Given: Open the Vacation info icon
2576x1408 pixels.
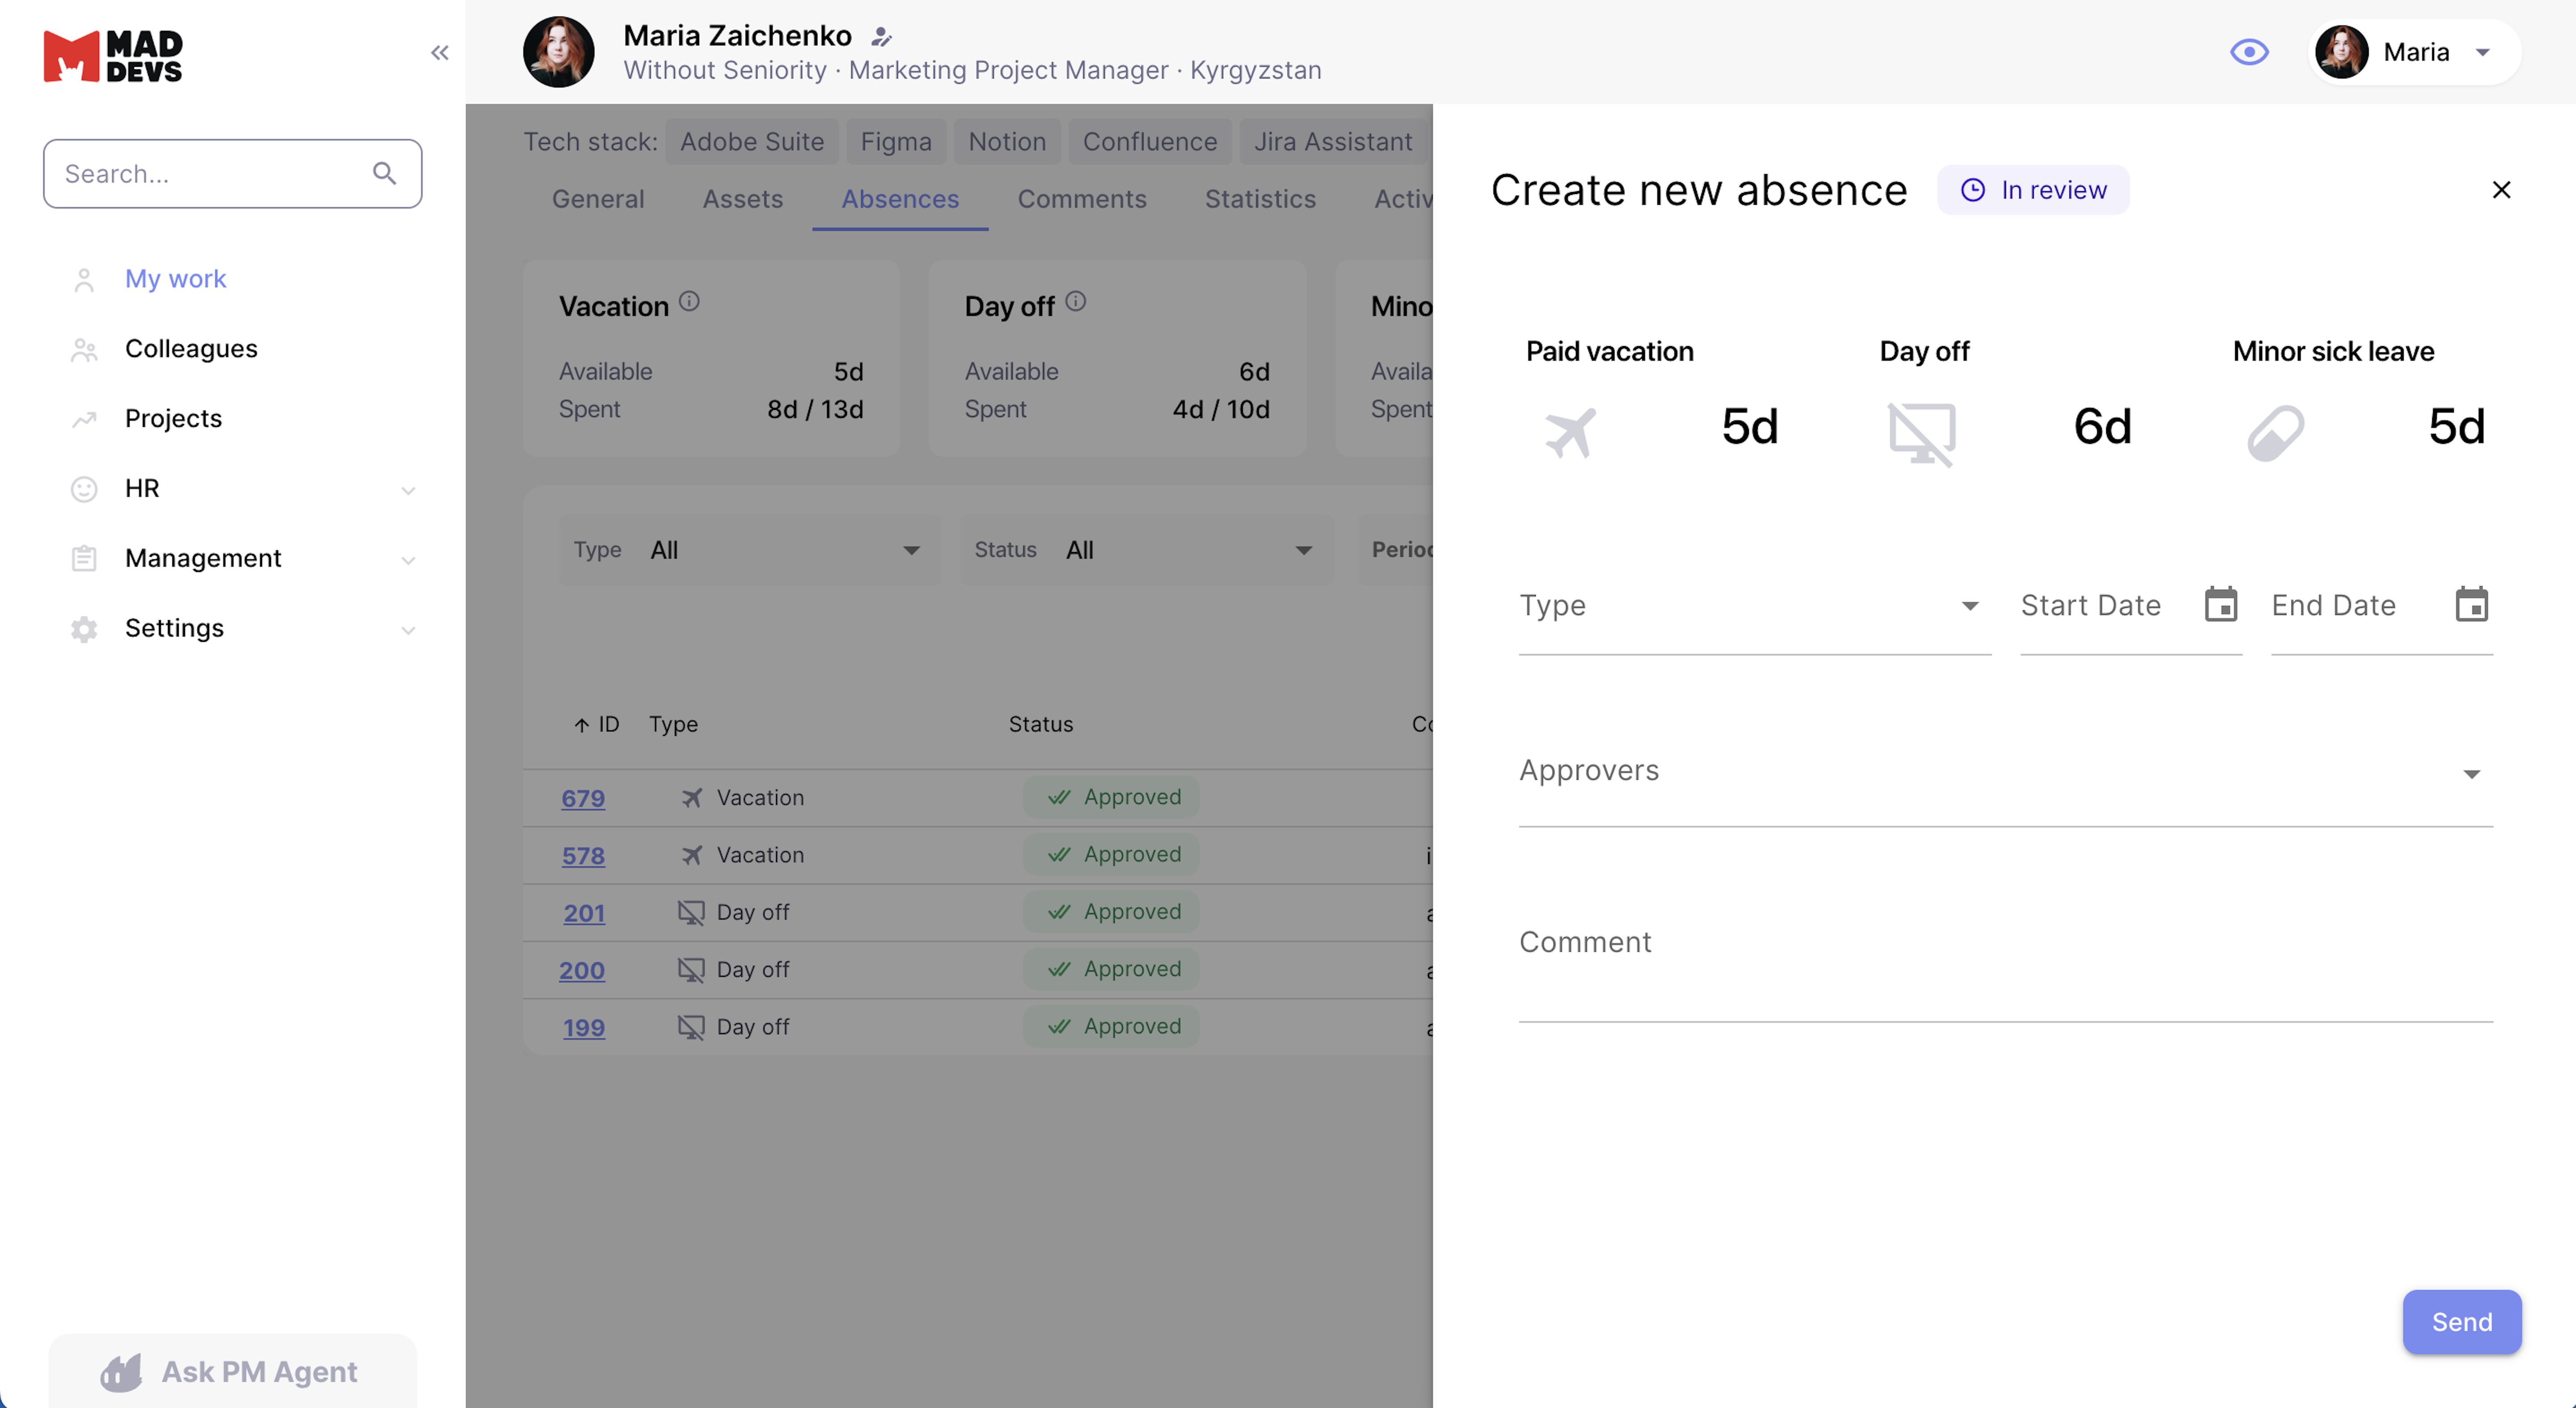Looking at the screenshot, I should pos(689,301).
